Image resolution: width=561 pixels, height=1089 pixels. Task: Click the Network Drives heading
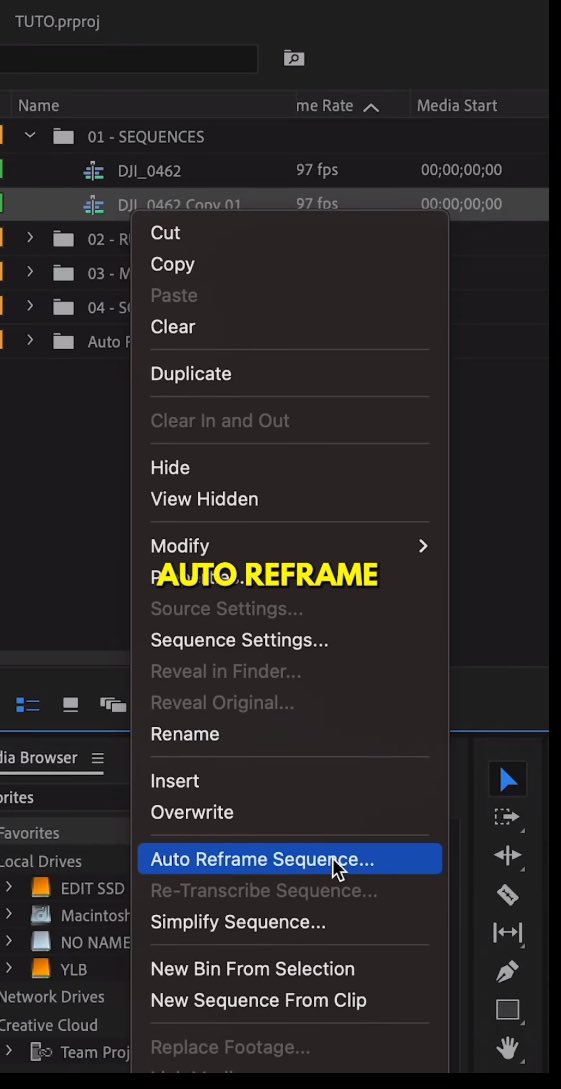pyautogui.click(x=51, y=996)
